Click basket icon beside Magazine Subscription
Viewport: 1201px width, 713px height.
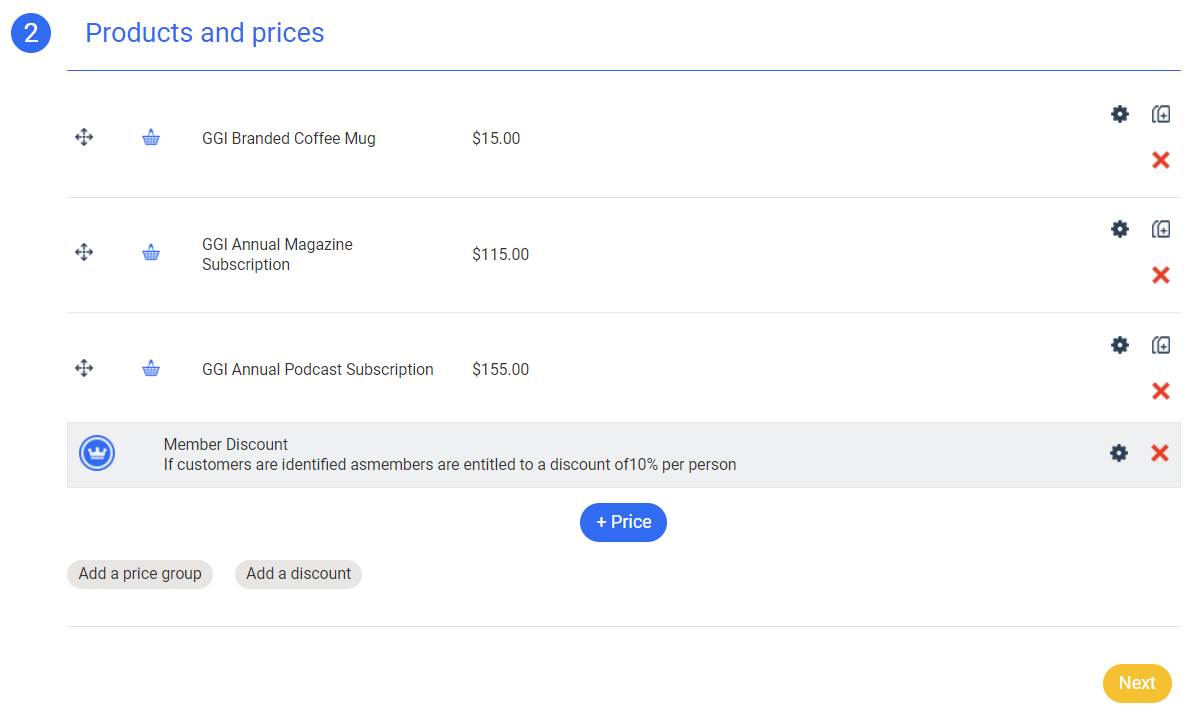[x=151, y=253]
